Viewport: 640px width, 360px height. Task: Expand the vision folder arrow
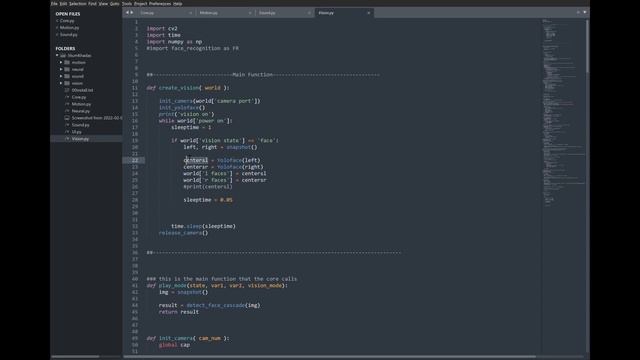coord(61,83)
